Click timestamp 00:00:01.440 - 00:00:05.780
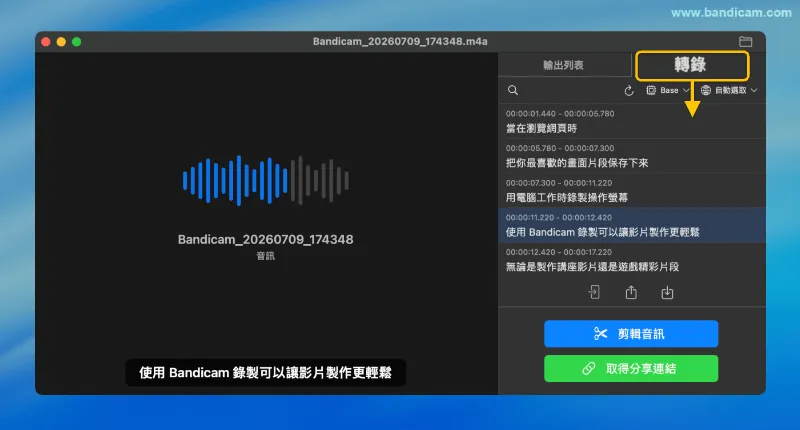800x430 pixels. pos(560,114)
